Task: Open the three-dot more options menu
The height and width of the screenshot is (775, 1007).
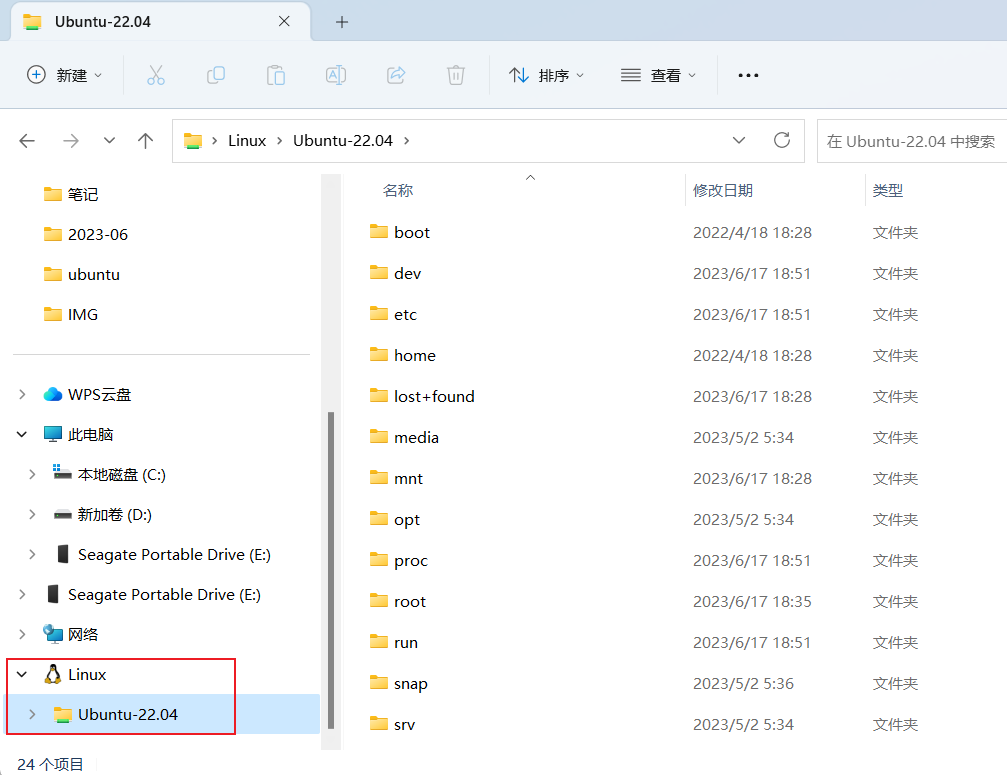Action: coord(748,75)
